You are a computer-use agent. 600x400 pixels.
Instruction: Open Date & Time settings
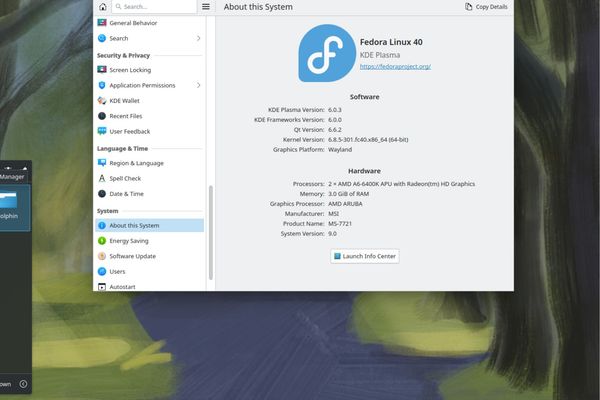pos(149,194)
